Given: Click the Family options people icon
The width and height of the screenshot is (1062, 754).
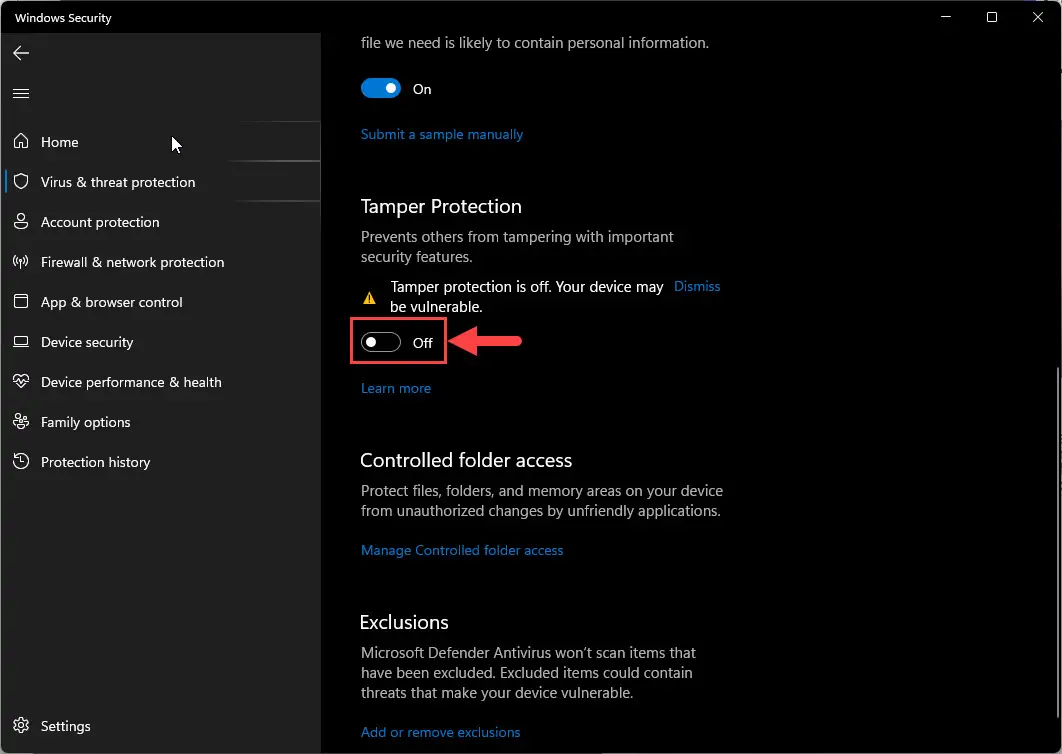Looking at the screenshot, I should (x=21, y=421).
